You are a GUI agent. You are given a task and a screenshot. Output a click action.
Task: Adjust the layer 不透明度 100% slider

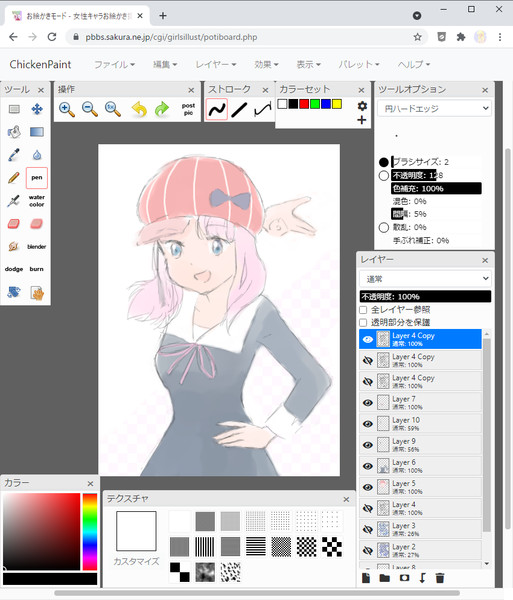point(425,297)
